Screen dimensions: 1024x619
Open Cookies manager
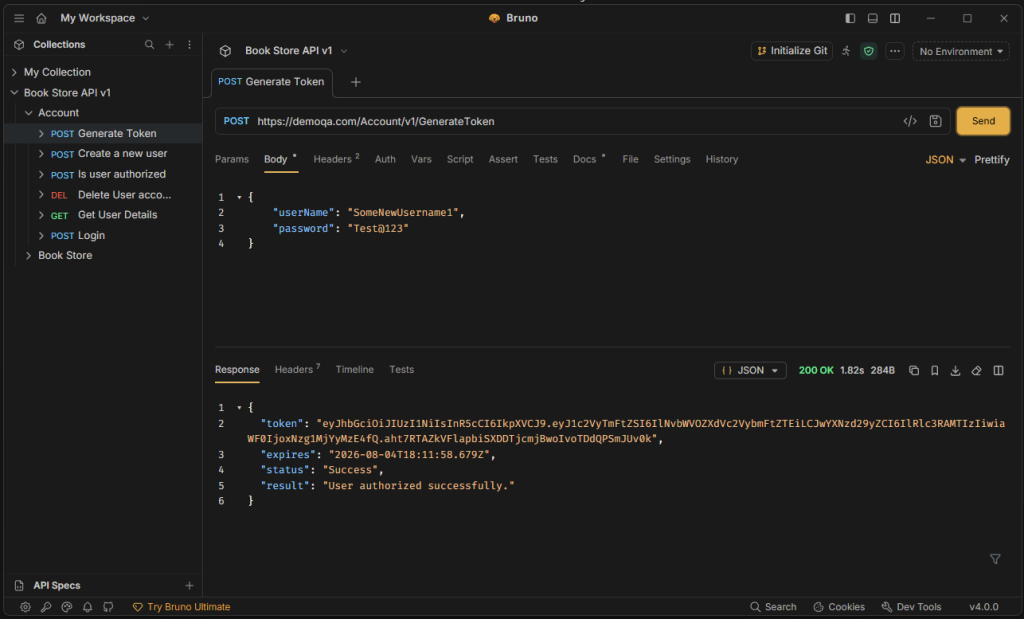pyautogui.click(x=839, y=607)
